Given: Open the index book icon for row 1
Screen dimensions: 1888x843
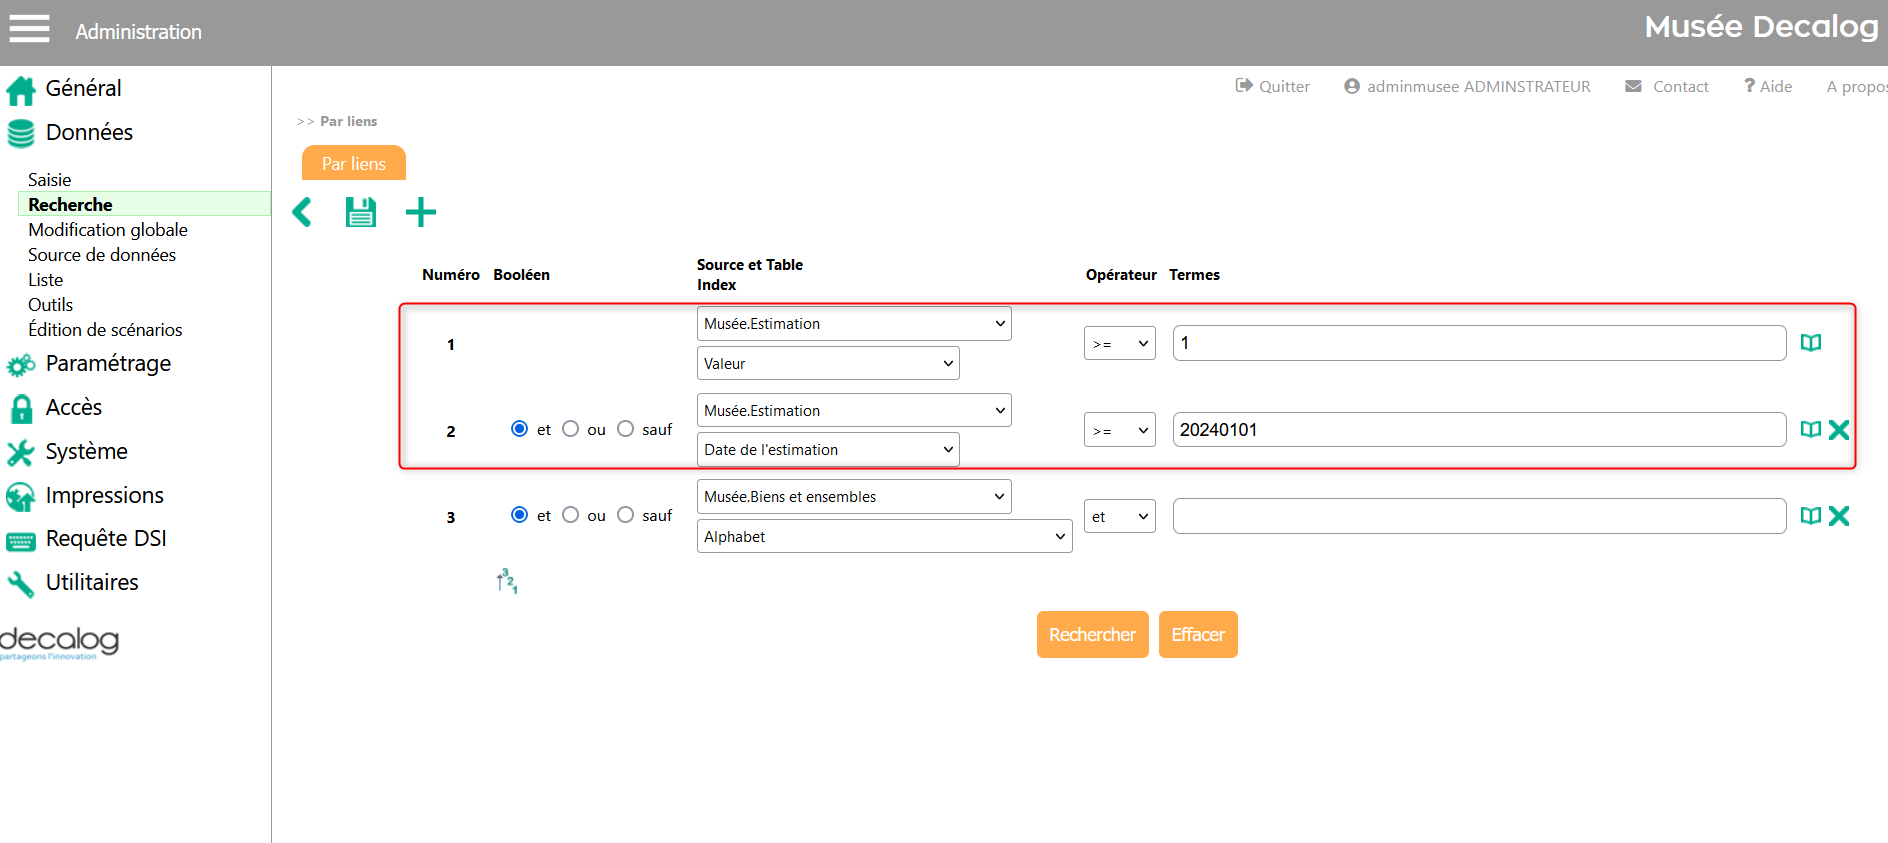Looking at the screenshot, I should [1810, 343].
